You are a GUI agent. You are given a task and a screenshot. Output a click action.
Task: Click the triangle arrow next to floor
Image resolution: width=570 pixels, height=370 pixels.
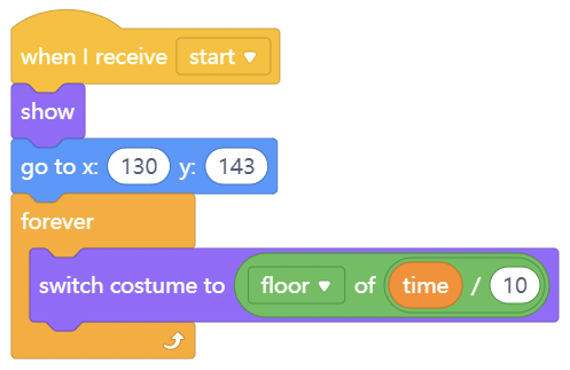click(x=324, y=286)
